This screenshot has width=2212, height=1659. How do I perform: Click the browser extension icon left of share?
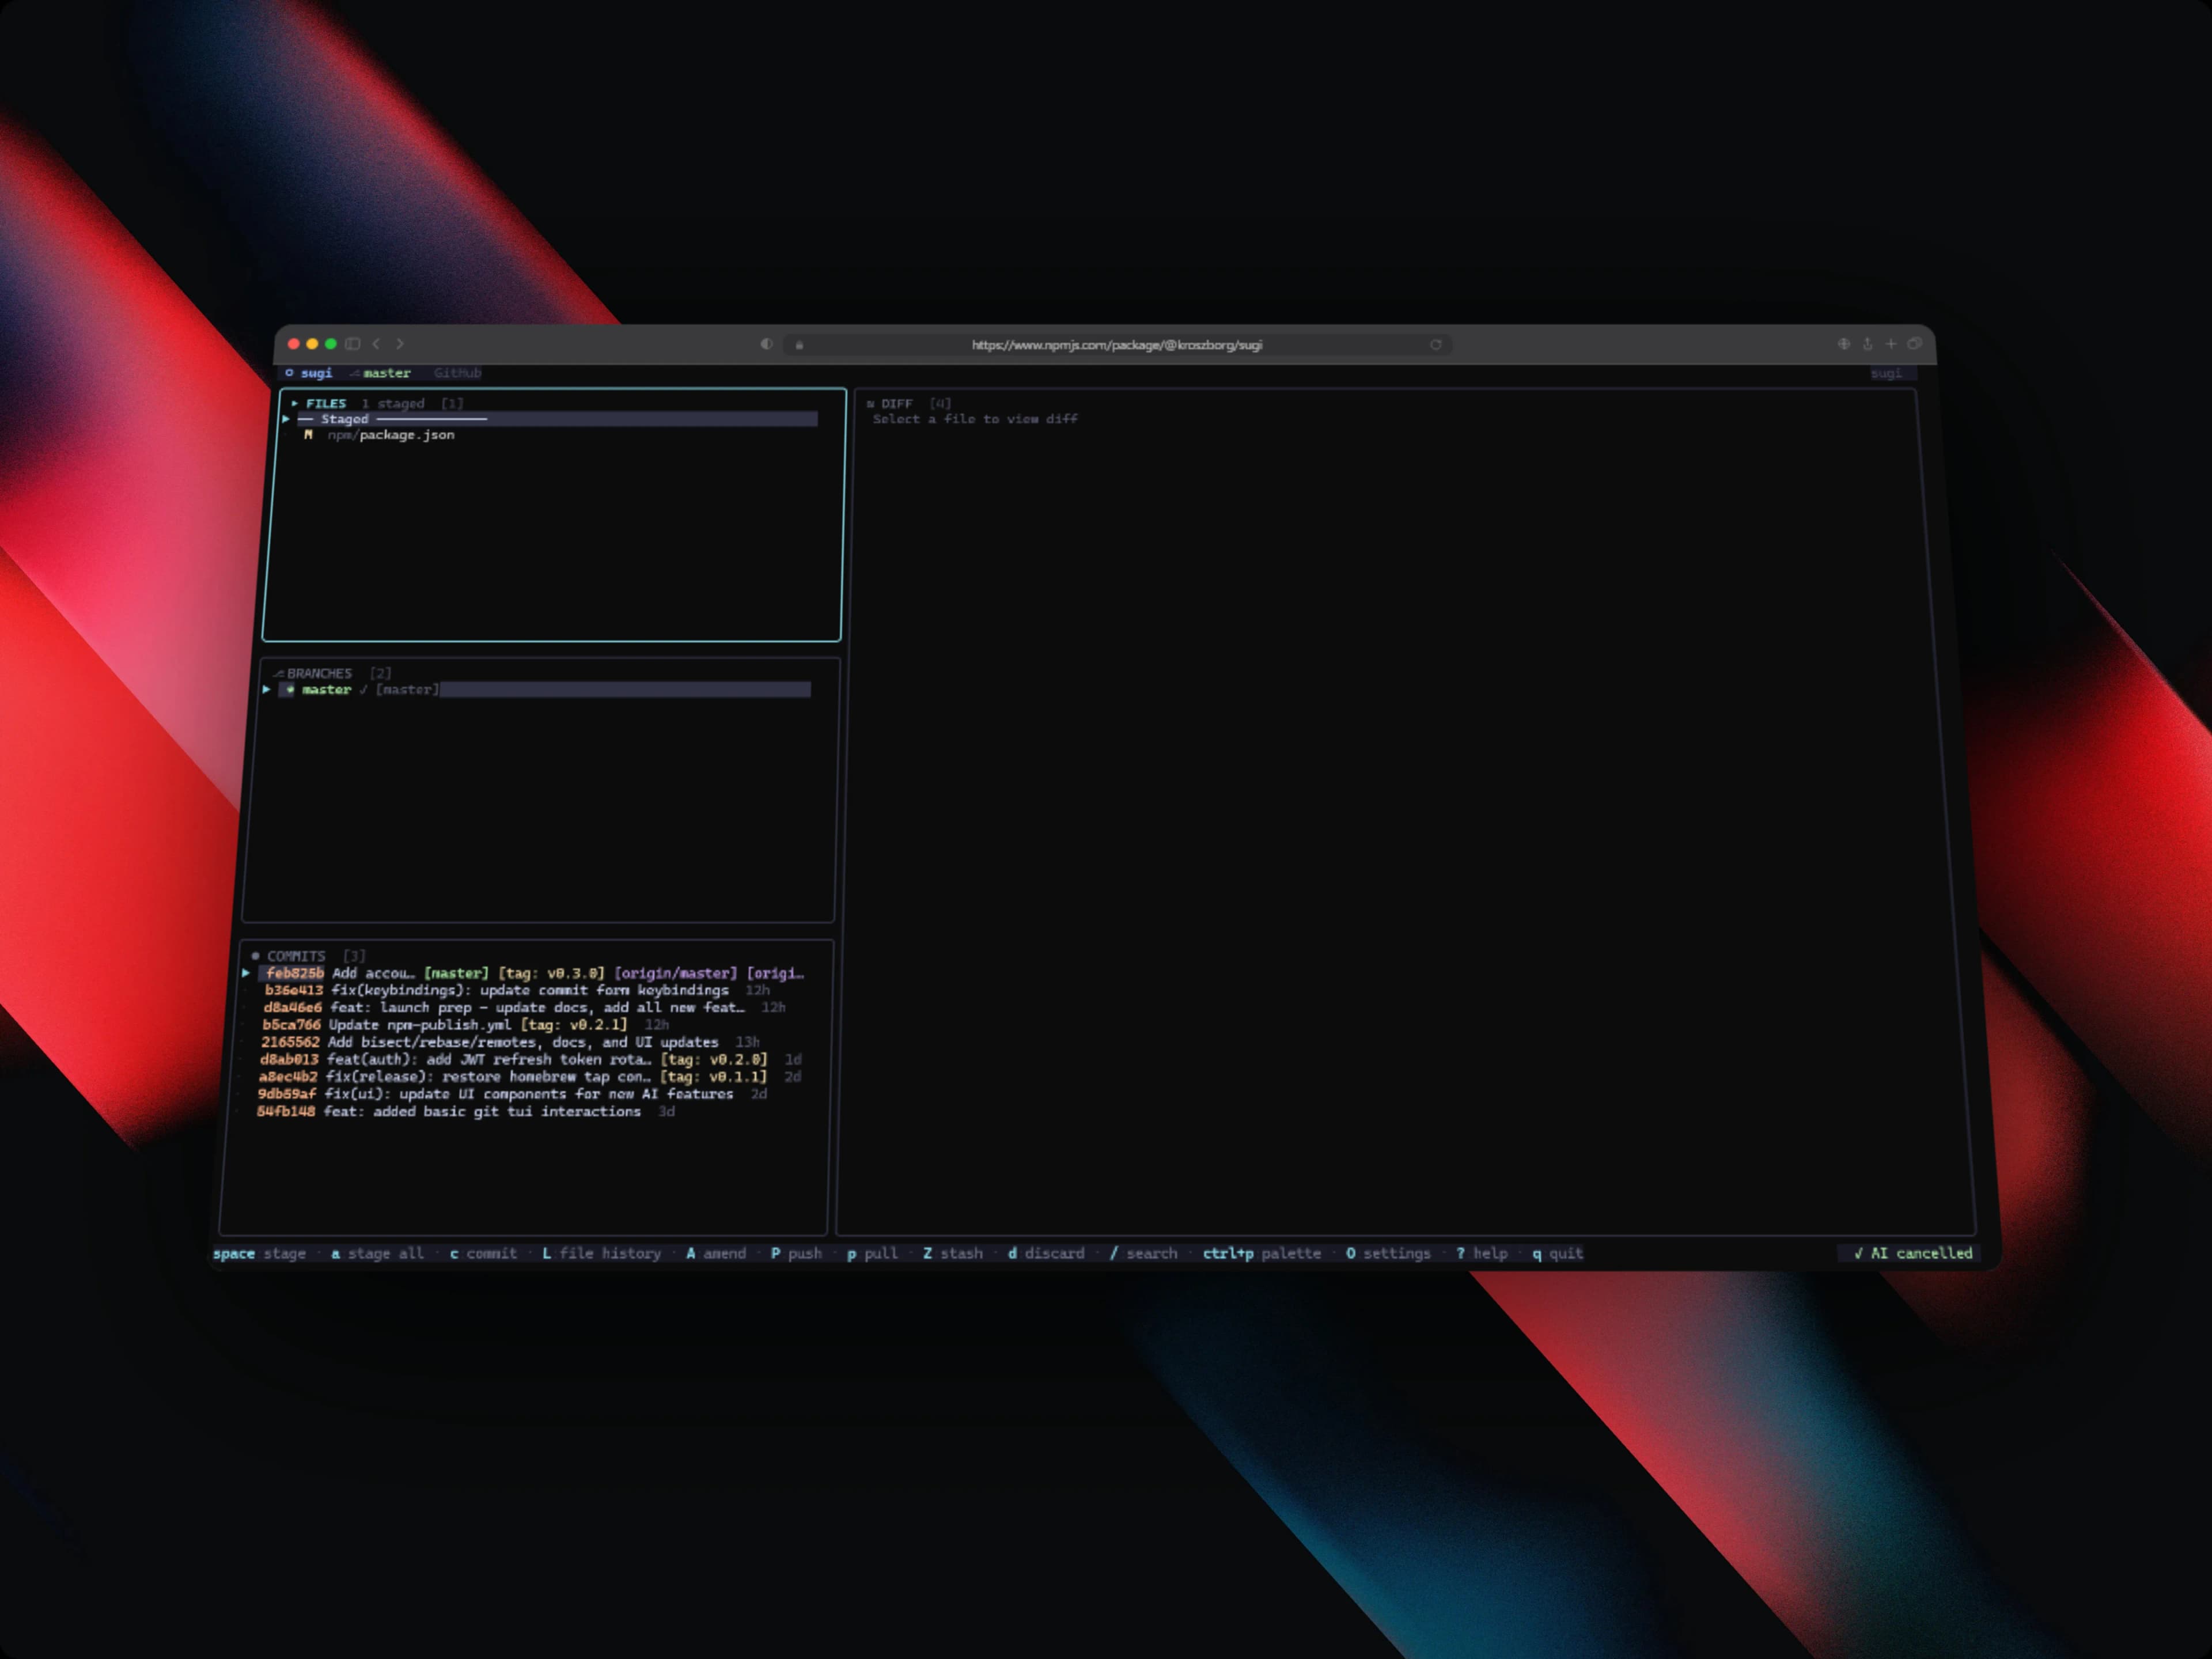pos(1844,344)
